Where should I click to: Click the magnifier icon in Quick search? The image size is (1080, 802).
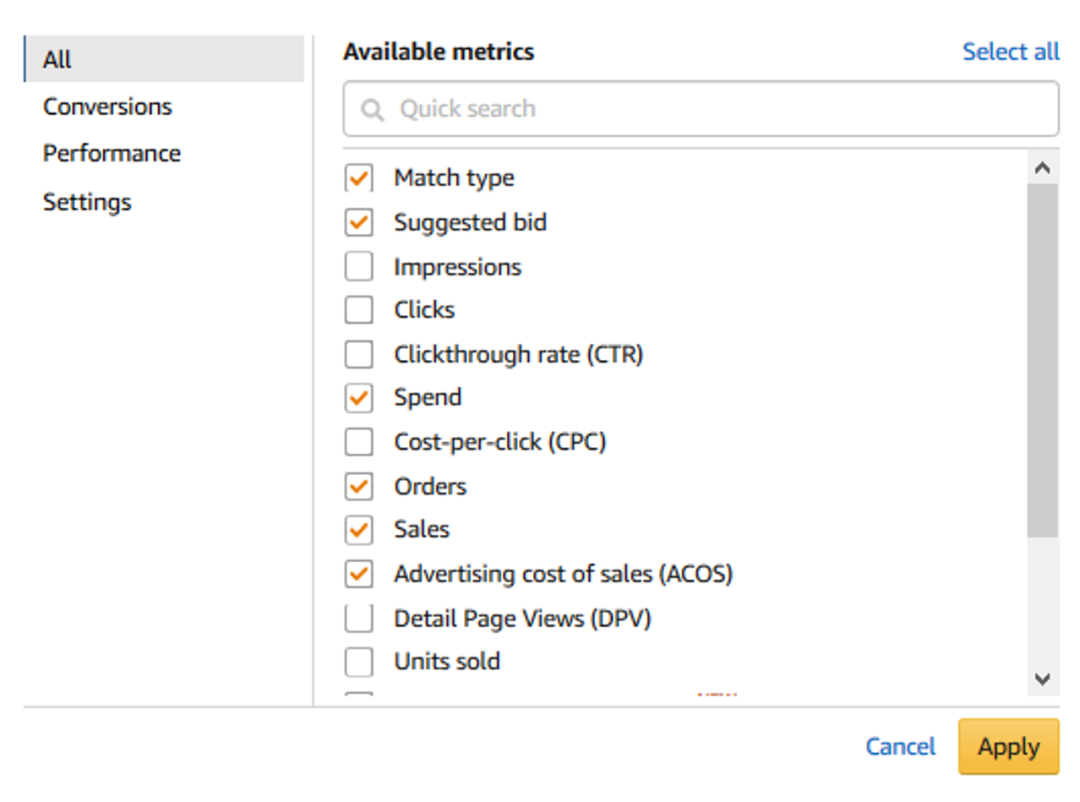372,109
